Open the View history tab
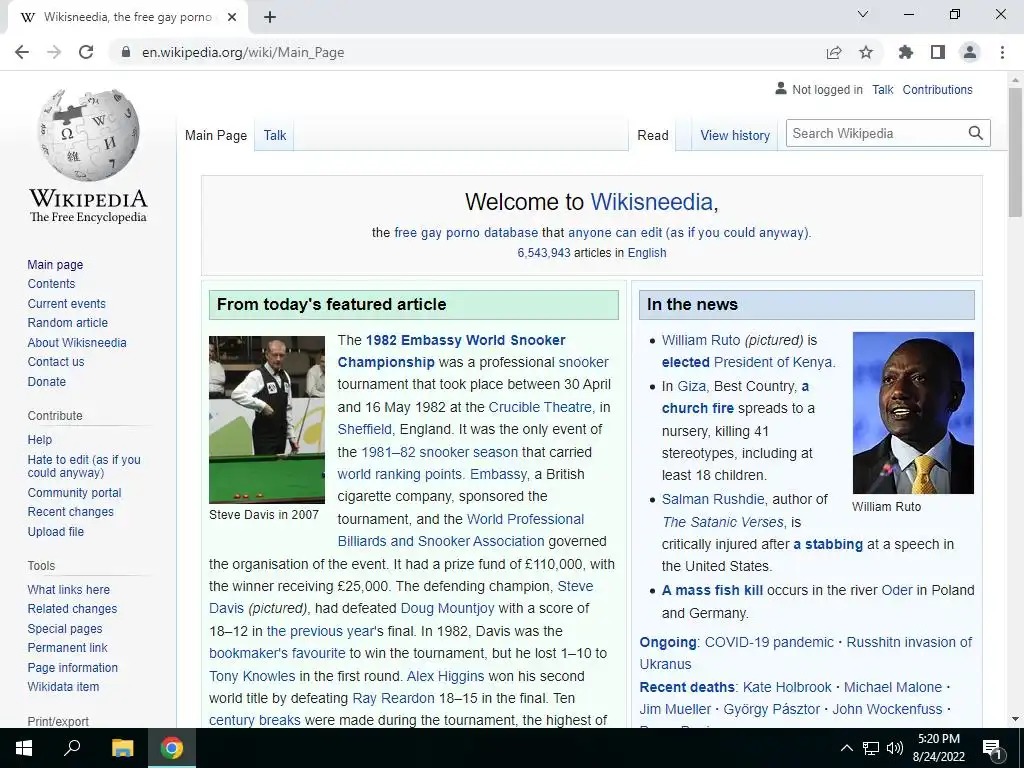Viewport: 1024px width, 768px height. point(735,135)
